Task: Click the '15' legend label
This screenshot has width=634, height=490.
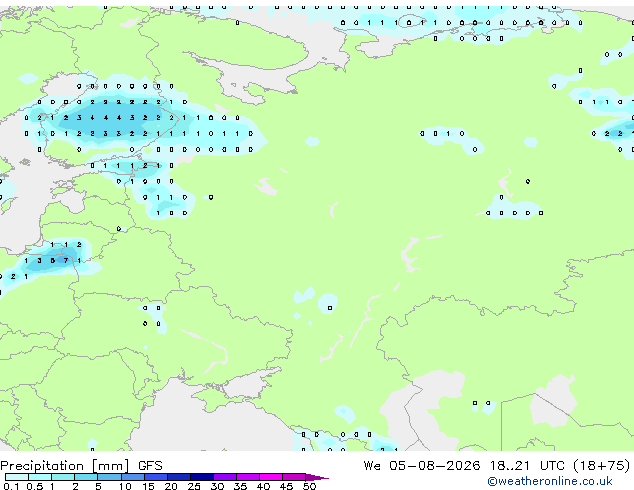Action: [x=148, y=486]
